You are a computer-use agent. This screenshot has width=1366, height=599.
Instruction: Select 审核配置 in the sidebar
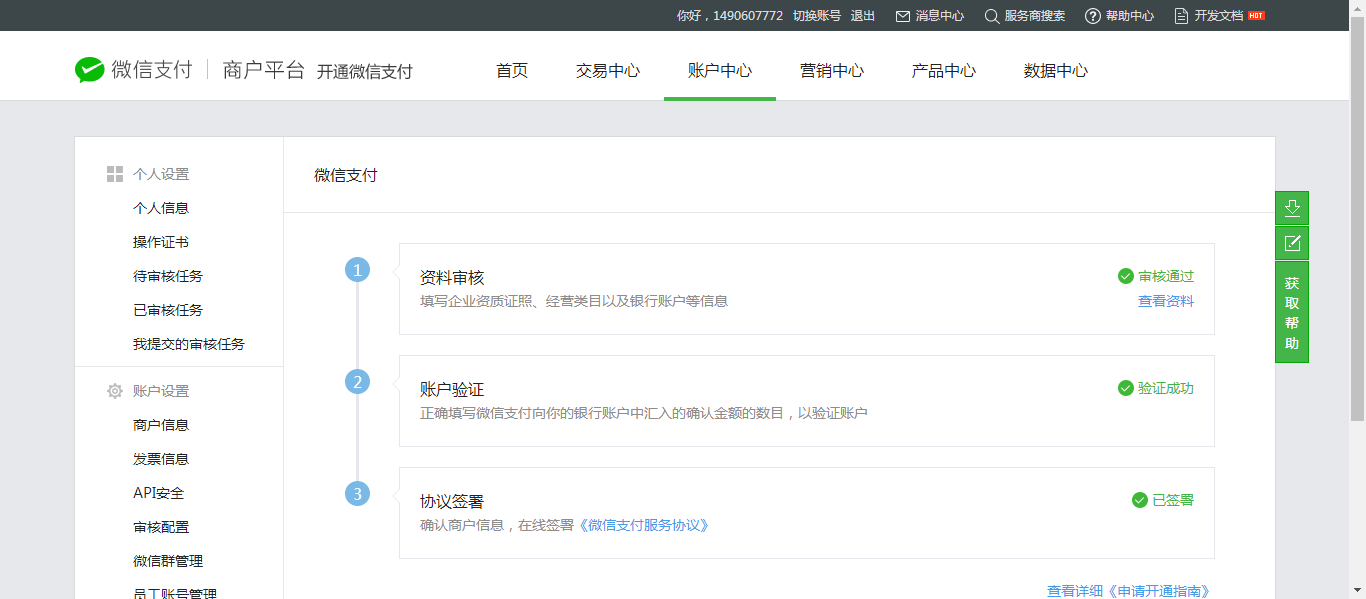pyautogui.click(x=161, y=527)
